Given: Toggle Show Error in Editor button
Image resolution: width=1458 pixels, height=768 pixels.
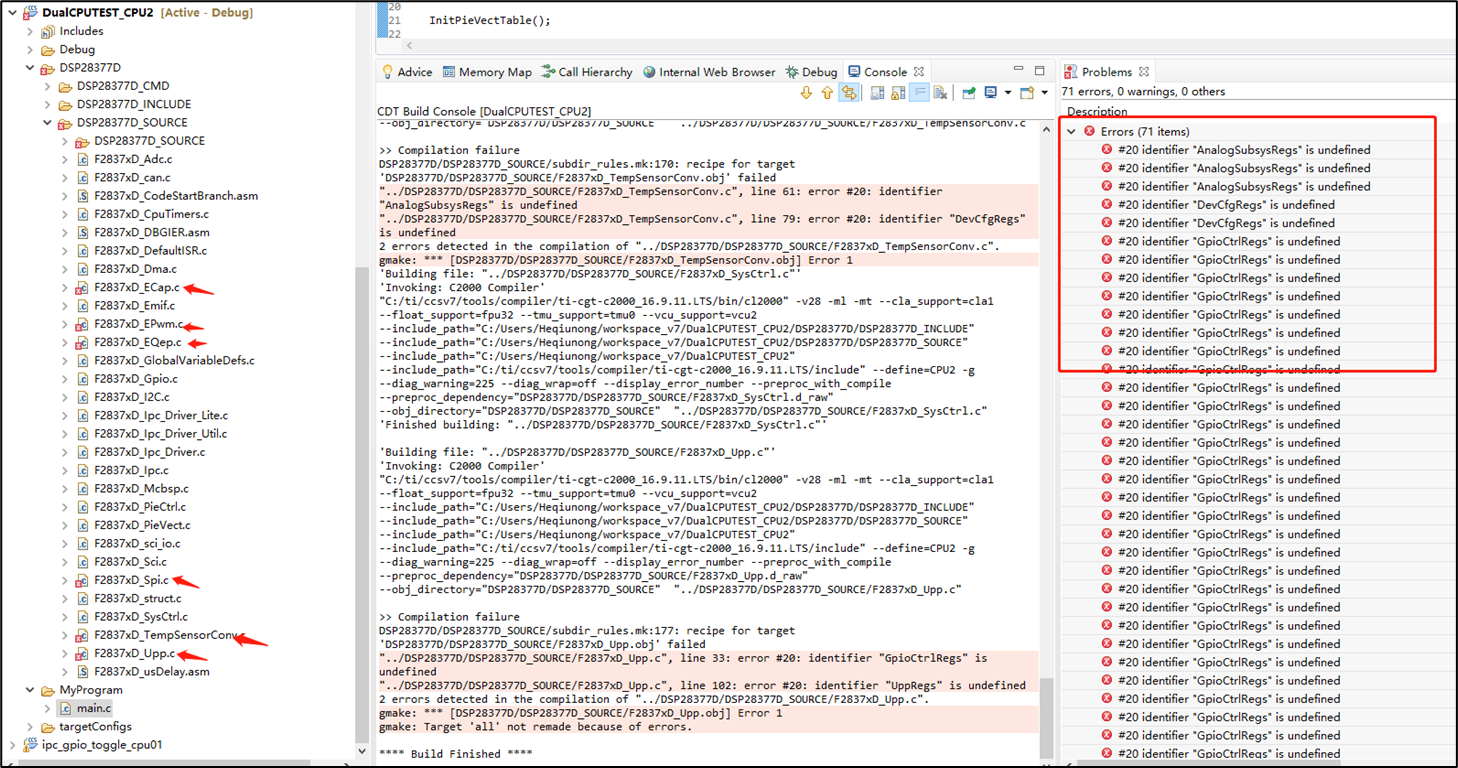Looking at the screenshot, I should [x=848, y=93].
